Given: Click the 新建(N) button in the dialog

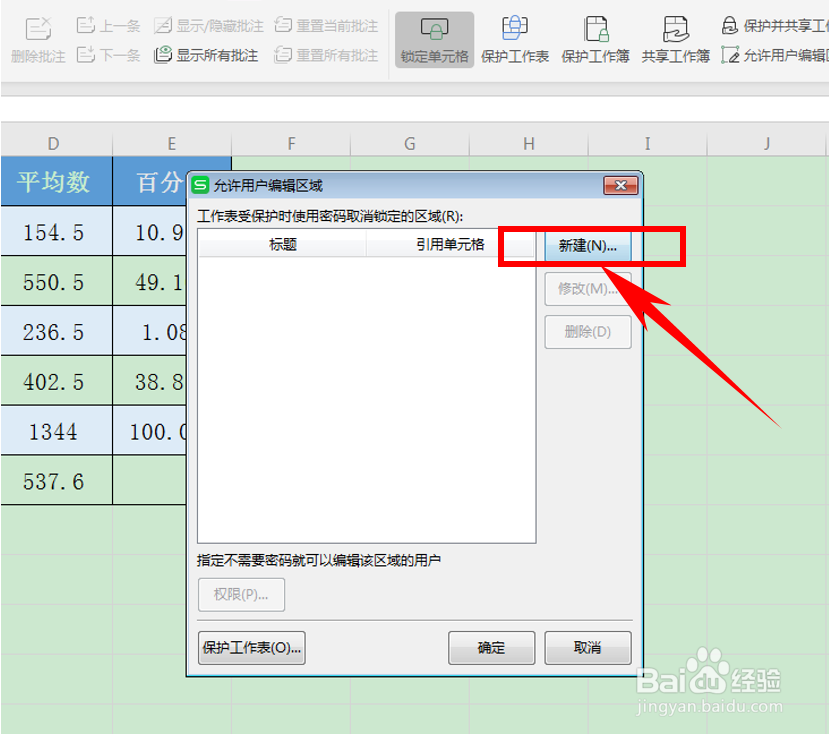Looking at the screenshot, I should point(588,247).
